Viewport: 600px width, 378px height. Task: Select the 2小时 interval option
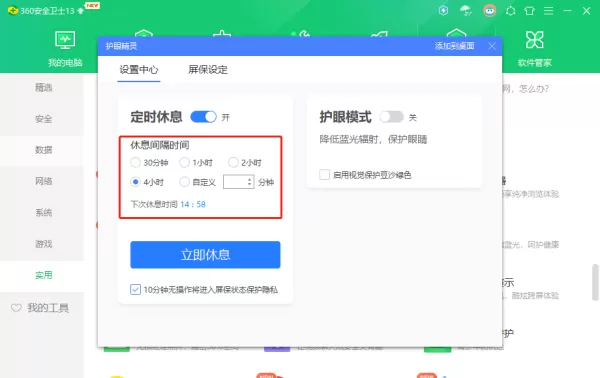coord(233,162)
